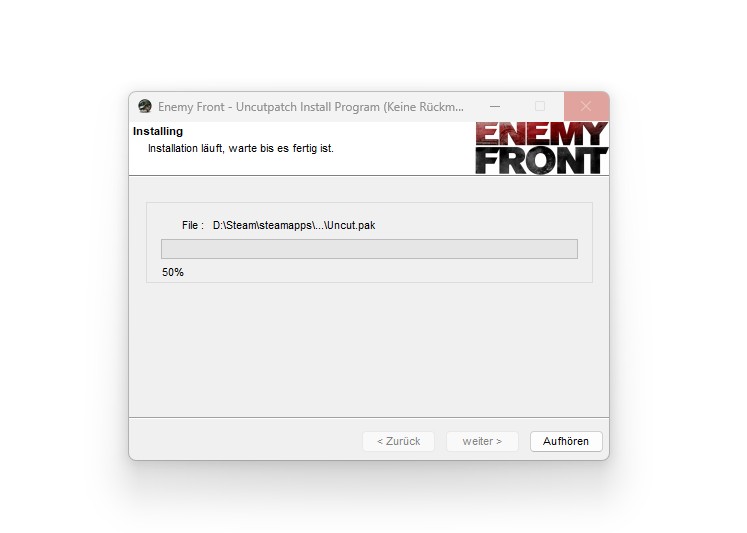Click the red ENEMY word in the logo
The width and height of the screenshot is (747, 533).
click(x=542, y=134)
